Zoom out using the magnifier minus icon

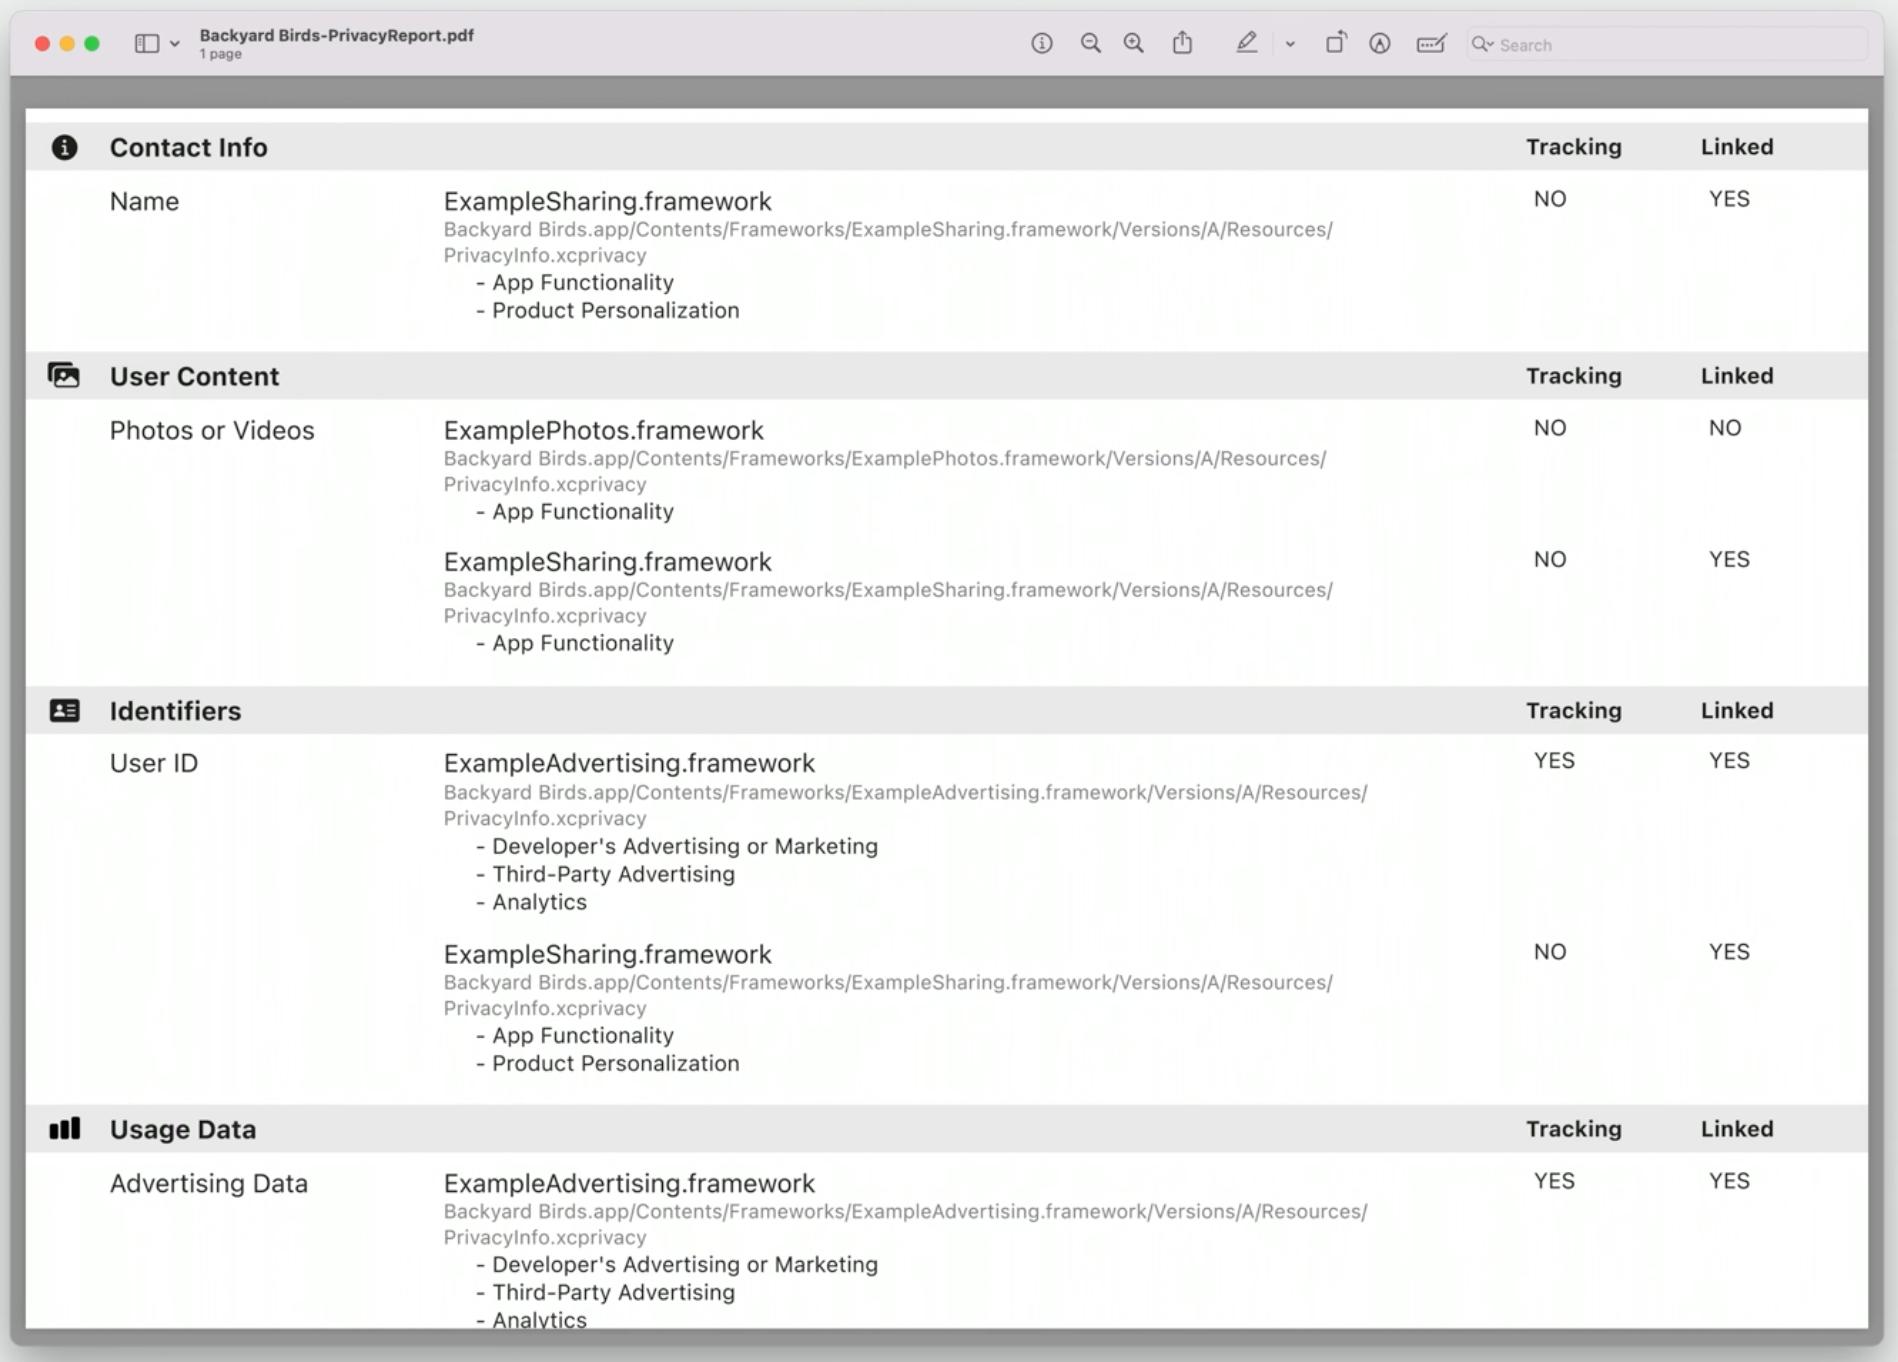click(x=1089, y=44)
